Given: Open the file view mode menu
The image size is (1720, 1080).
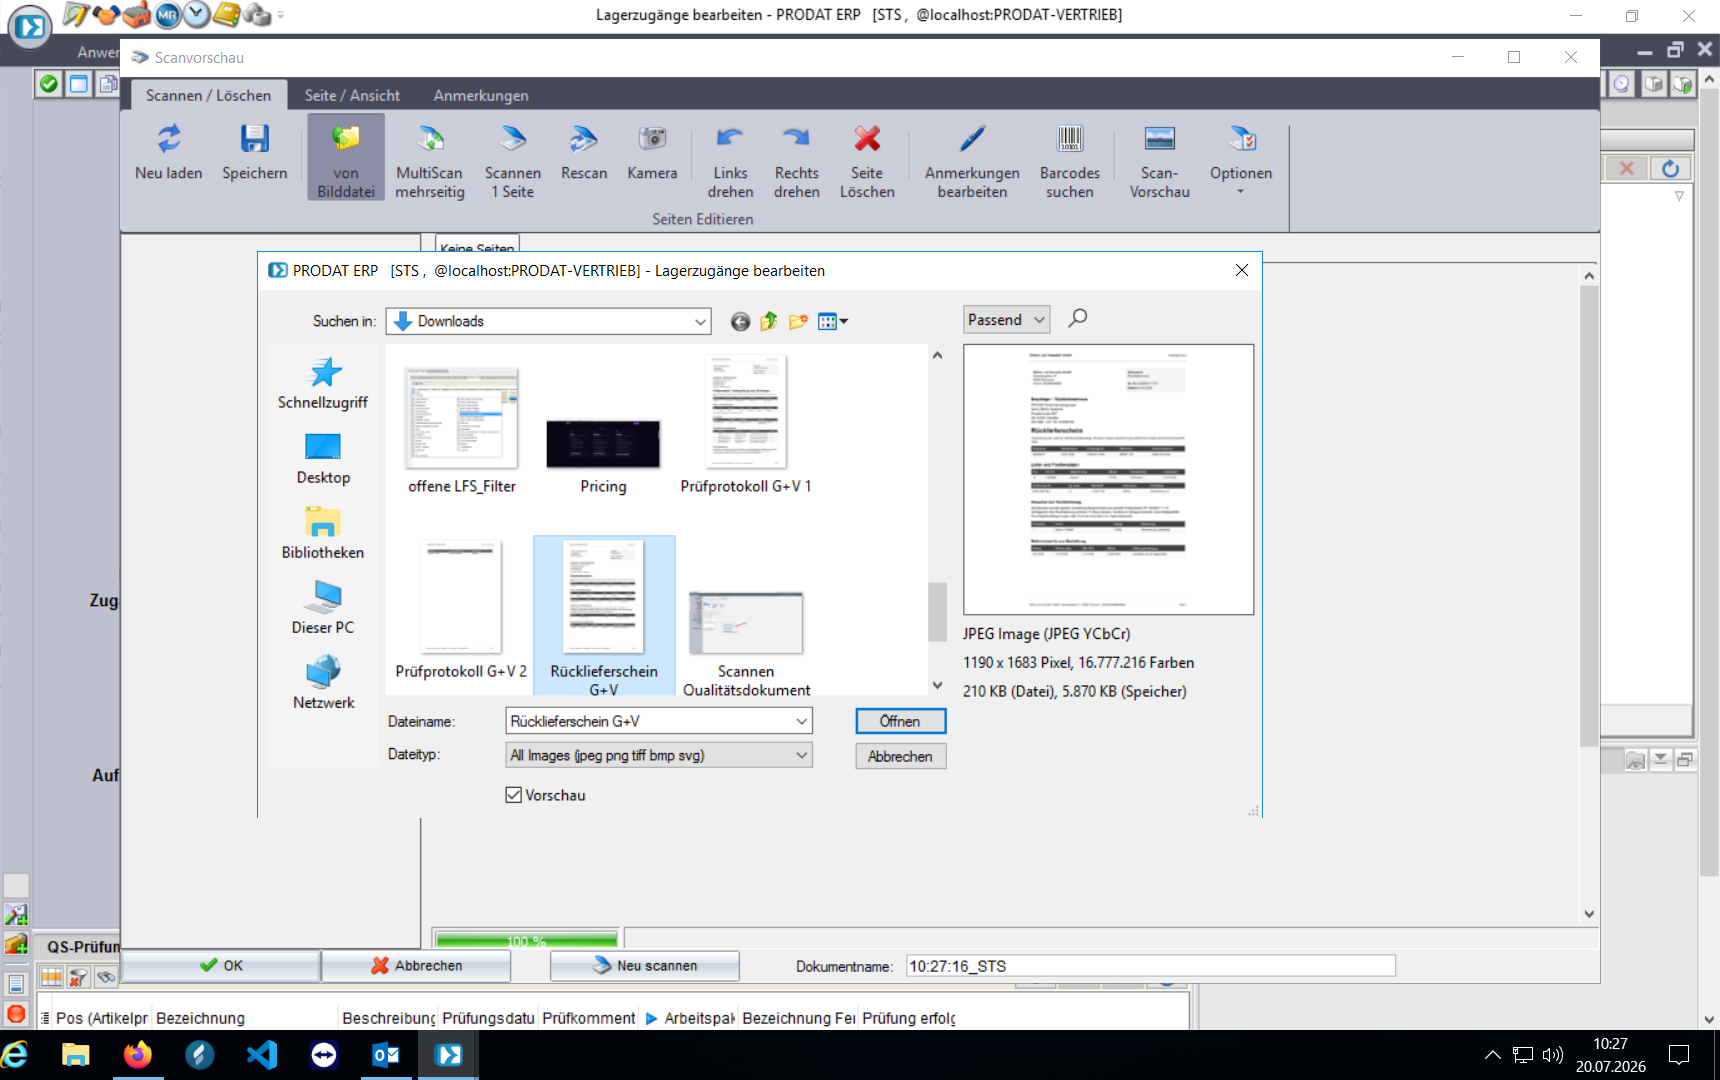Looking at the screenshot, I should coord(832,321).
